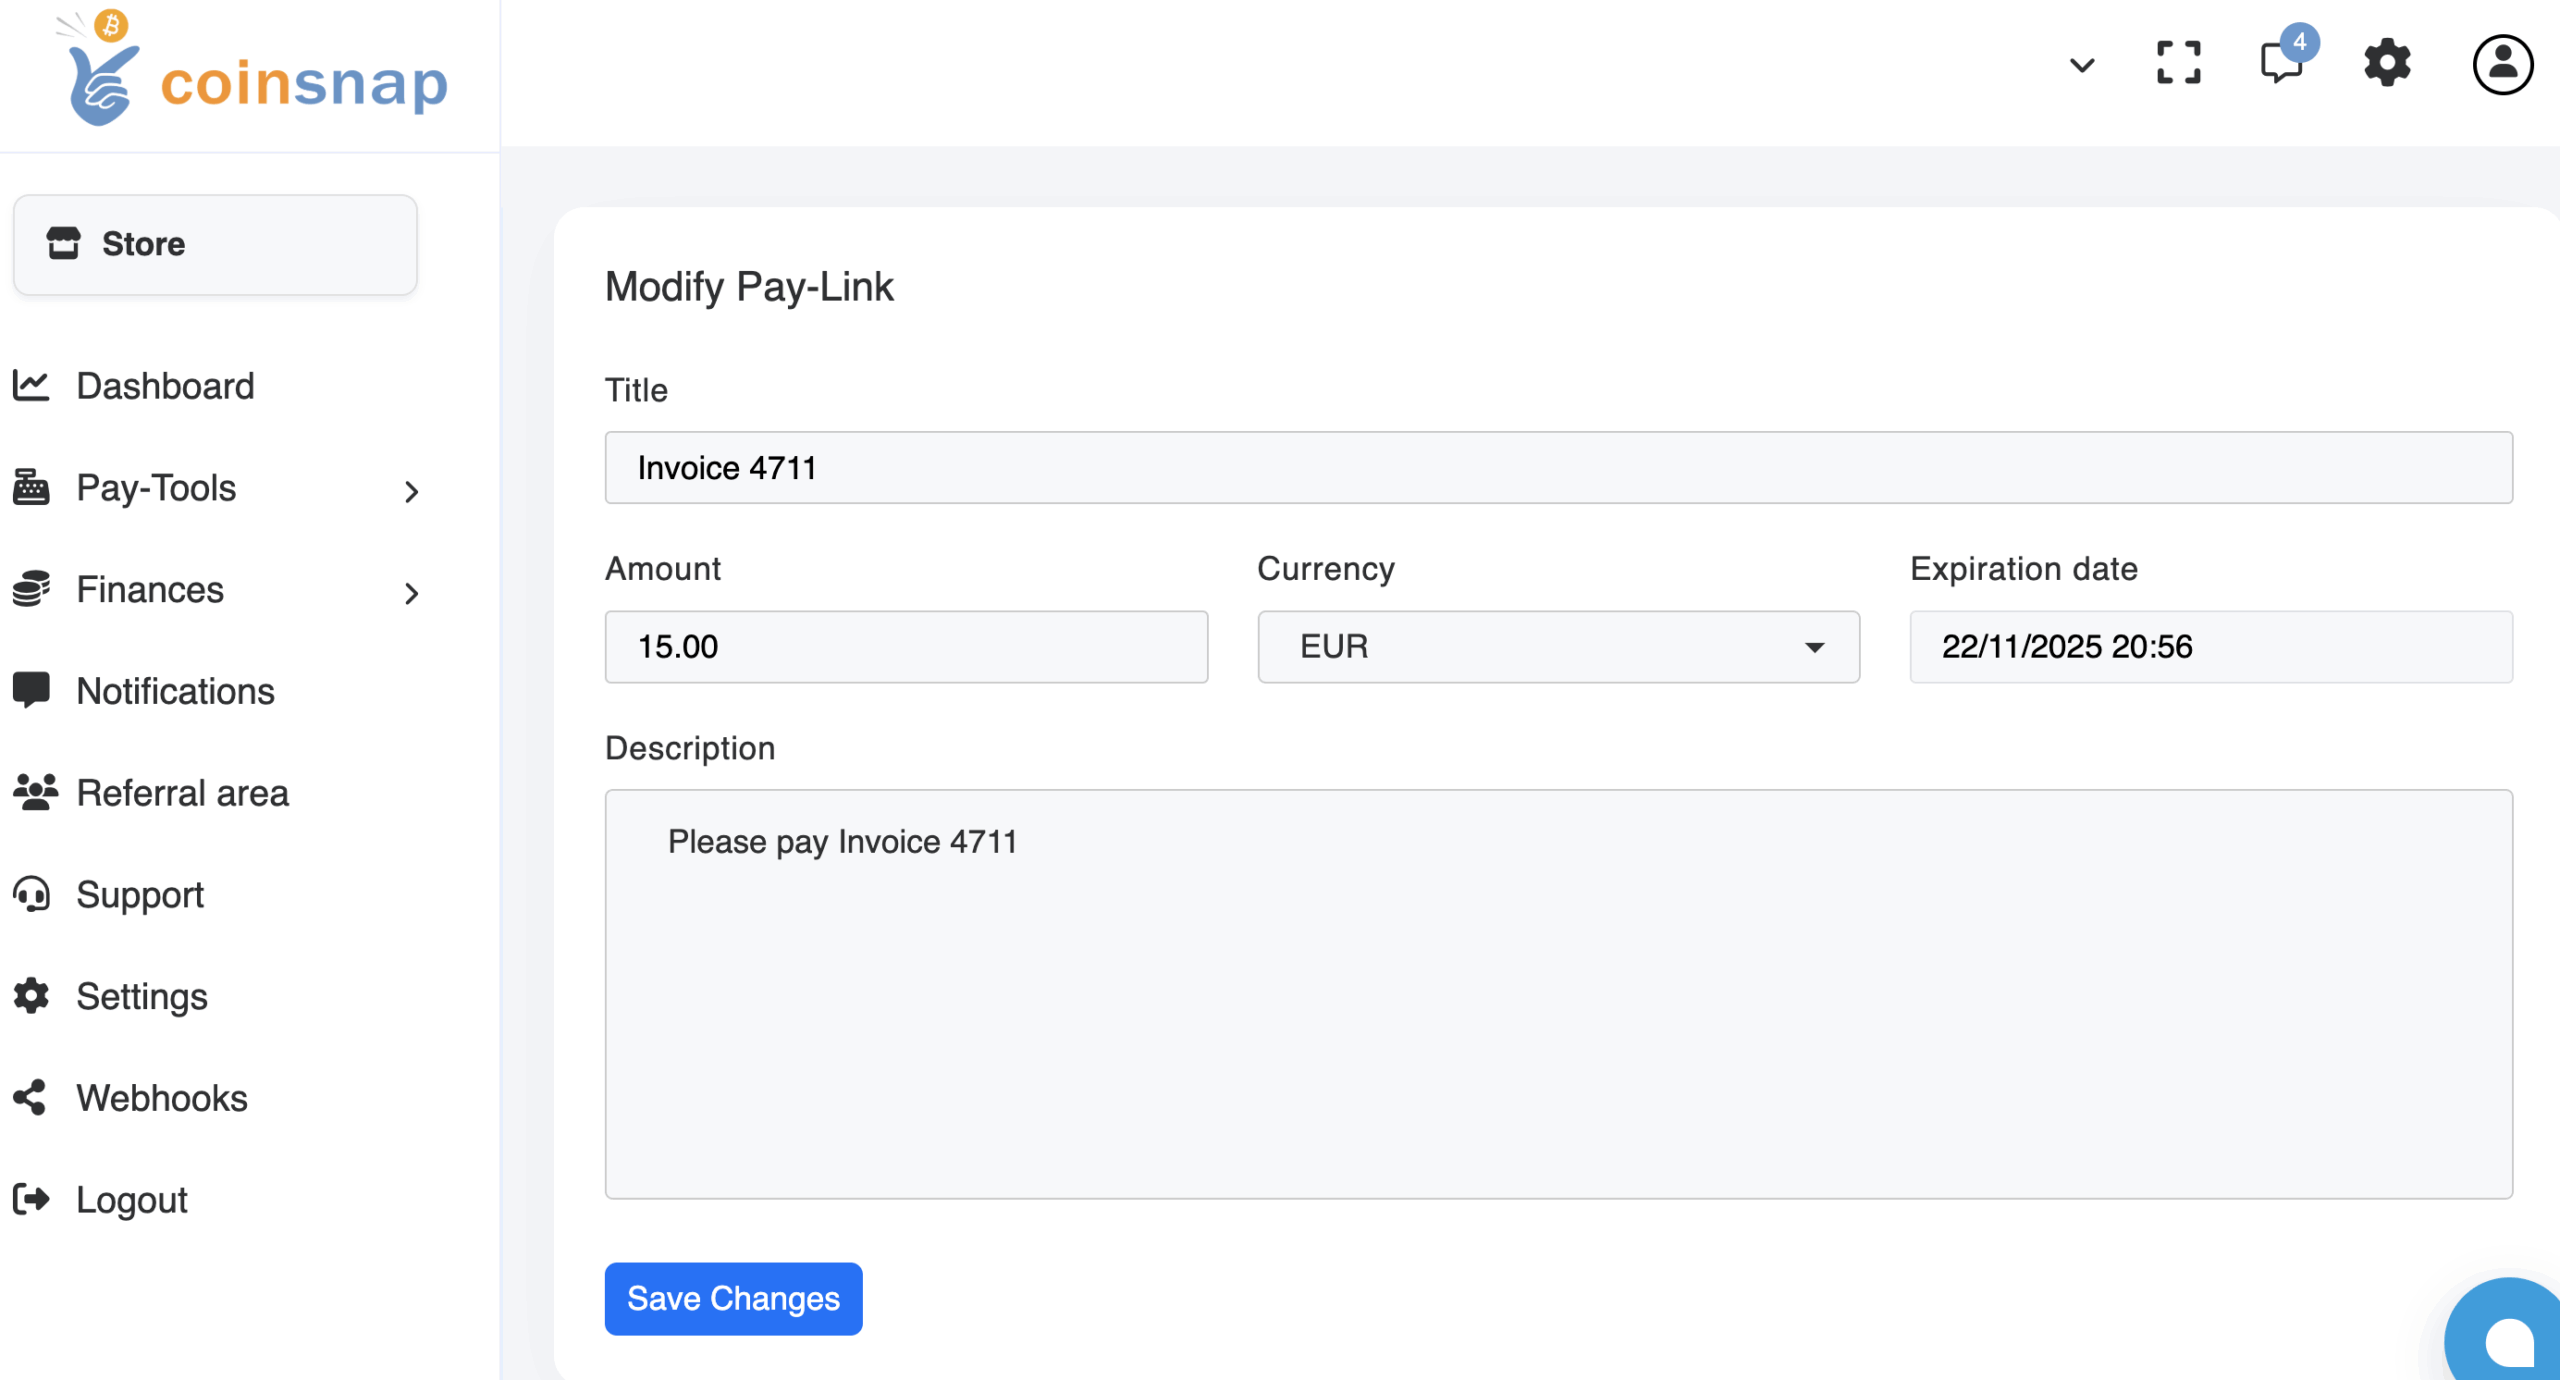Screen dimensions: 2560x1380
Task: Click the Save Changes button
Action: (733, 1298)
